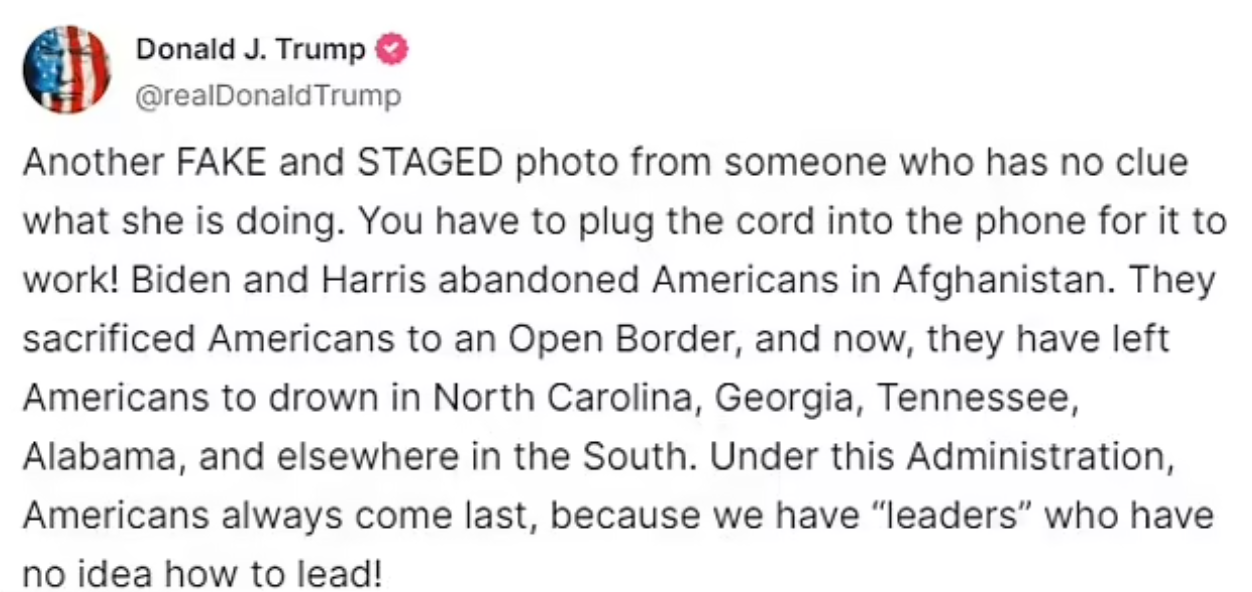Click the red verified badge icon
The image size is (1252, 592).
pyautogui.click(x=393, y=49)
